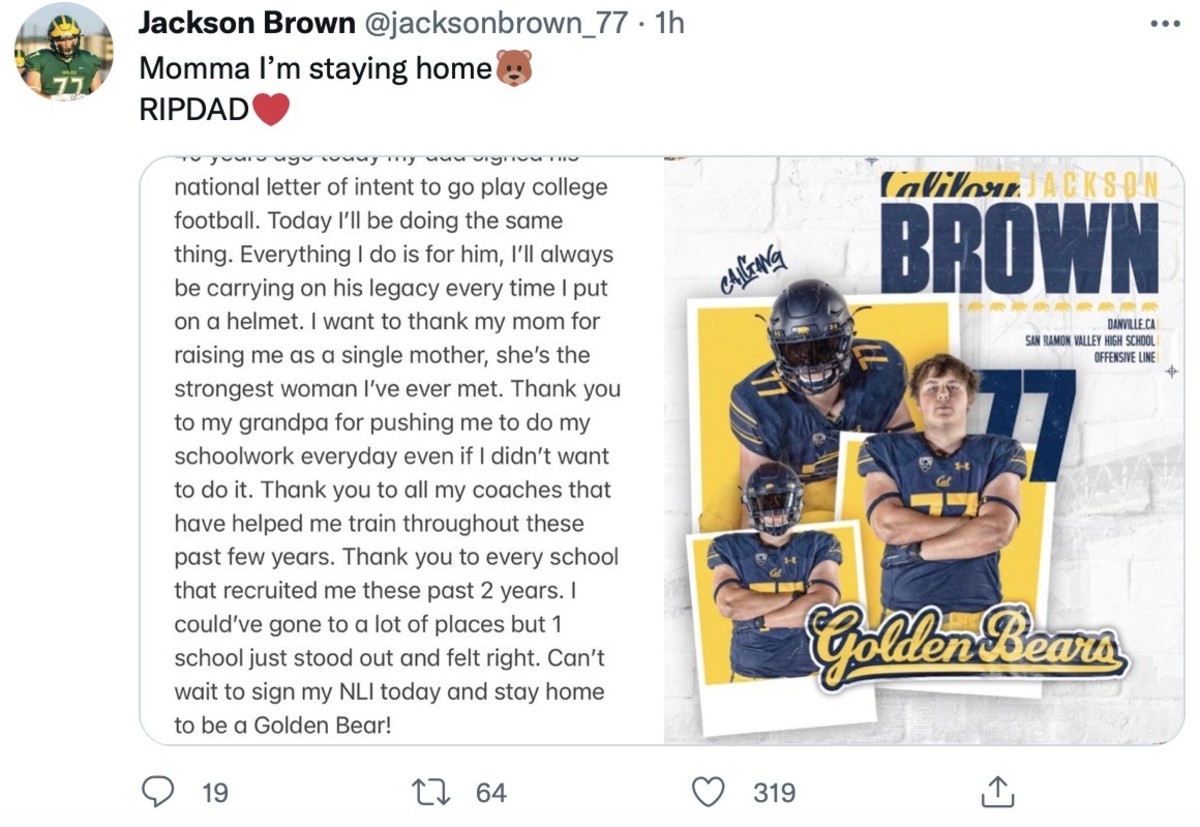
Task: Open the attached text note image
Action: (401, 451)
